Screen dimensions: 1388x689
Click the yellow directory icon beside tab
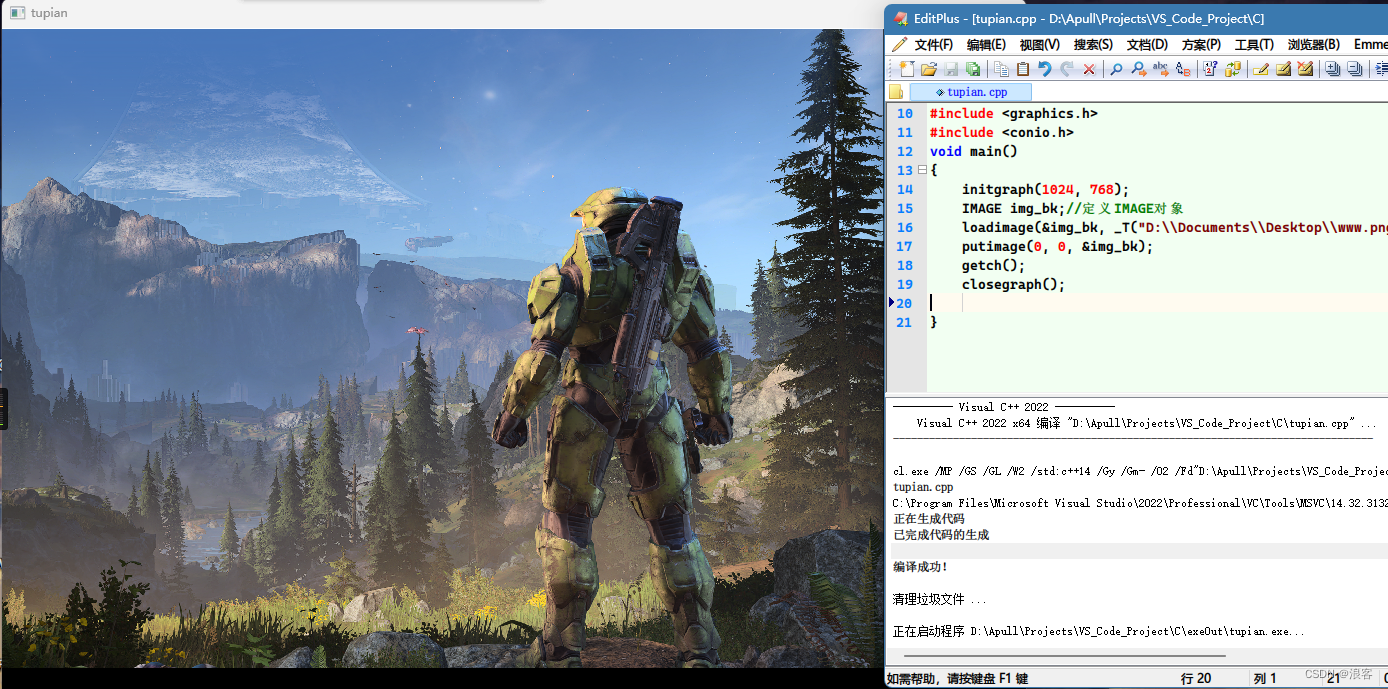click(x=896, y=92)
